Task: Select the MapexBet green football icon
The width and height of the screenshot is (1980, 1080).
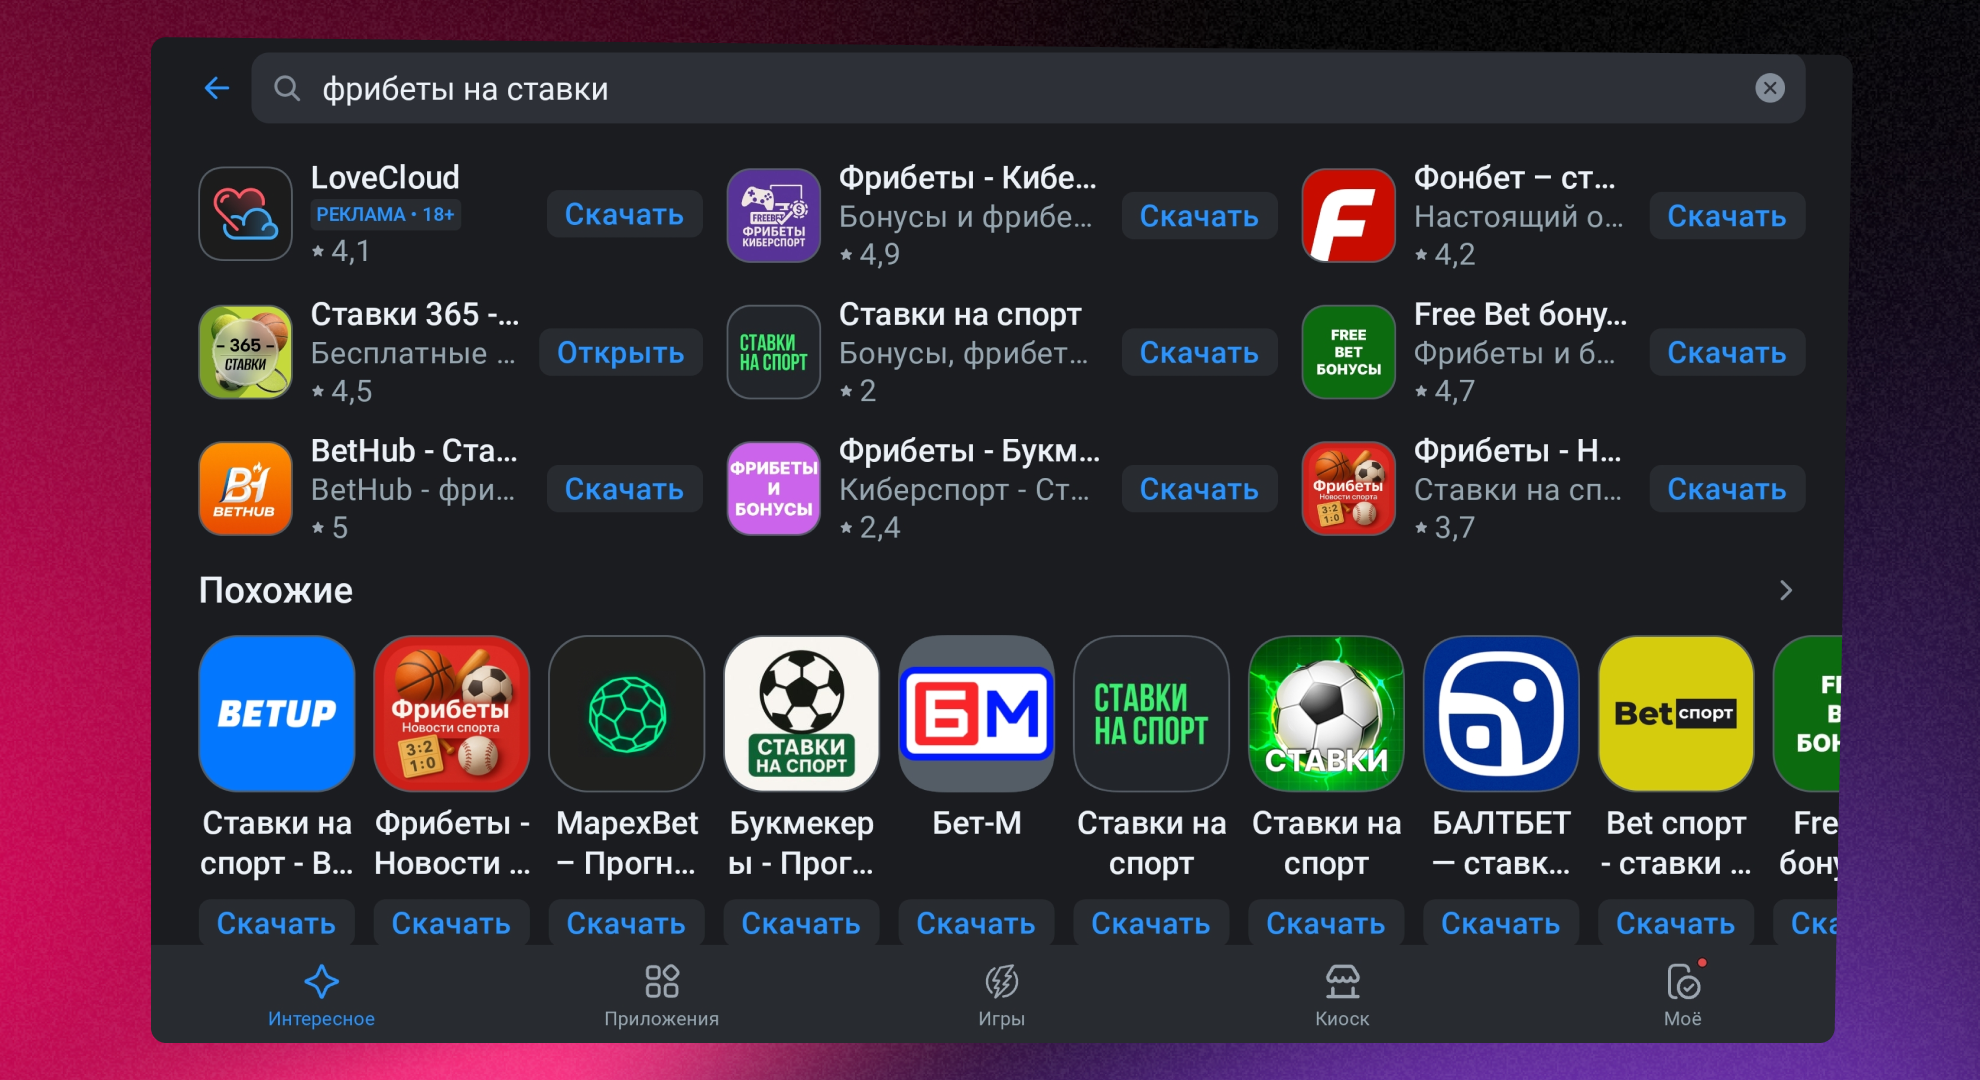Action: [626, 714]
